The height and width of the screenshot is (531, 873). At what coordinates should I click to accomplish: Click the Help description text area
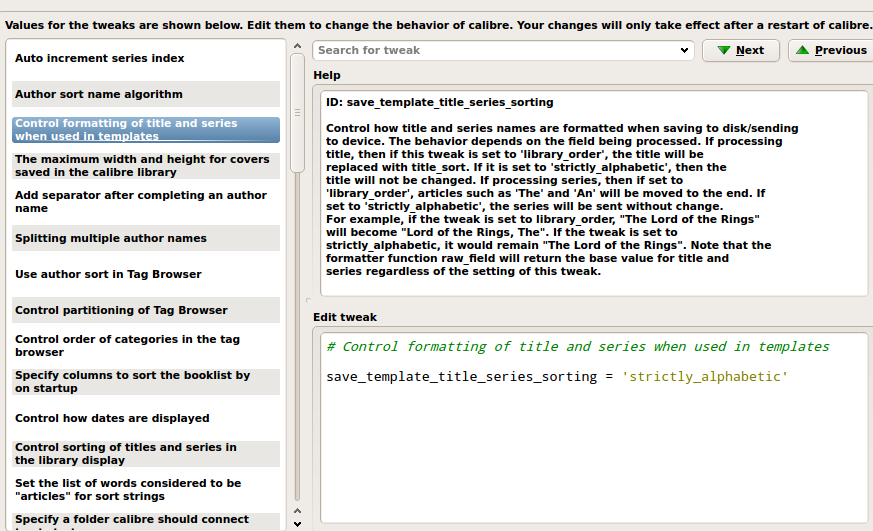click(594, 193)
